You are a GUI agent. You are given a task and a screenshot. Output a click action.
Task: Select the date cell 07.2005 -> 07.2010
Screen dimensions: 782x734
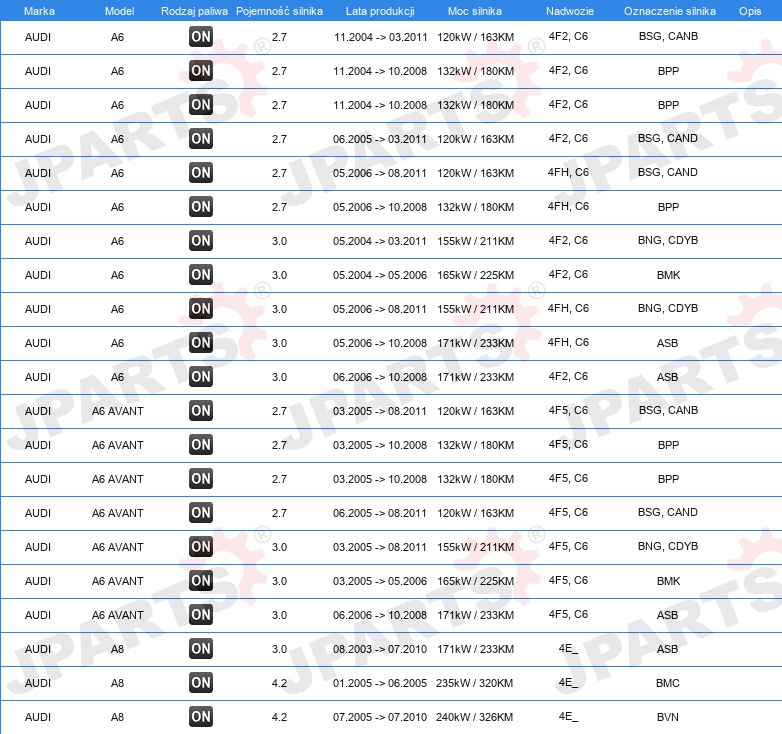pos(380,717)
